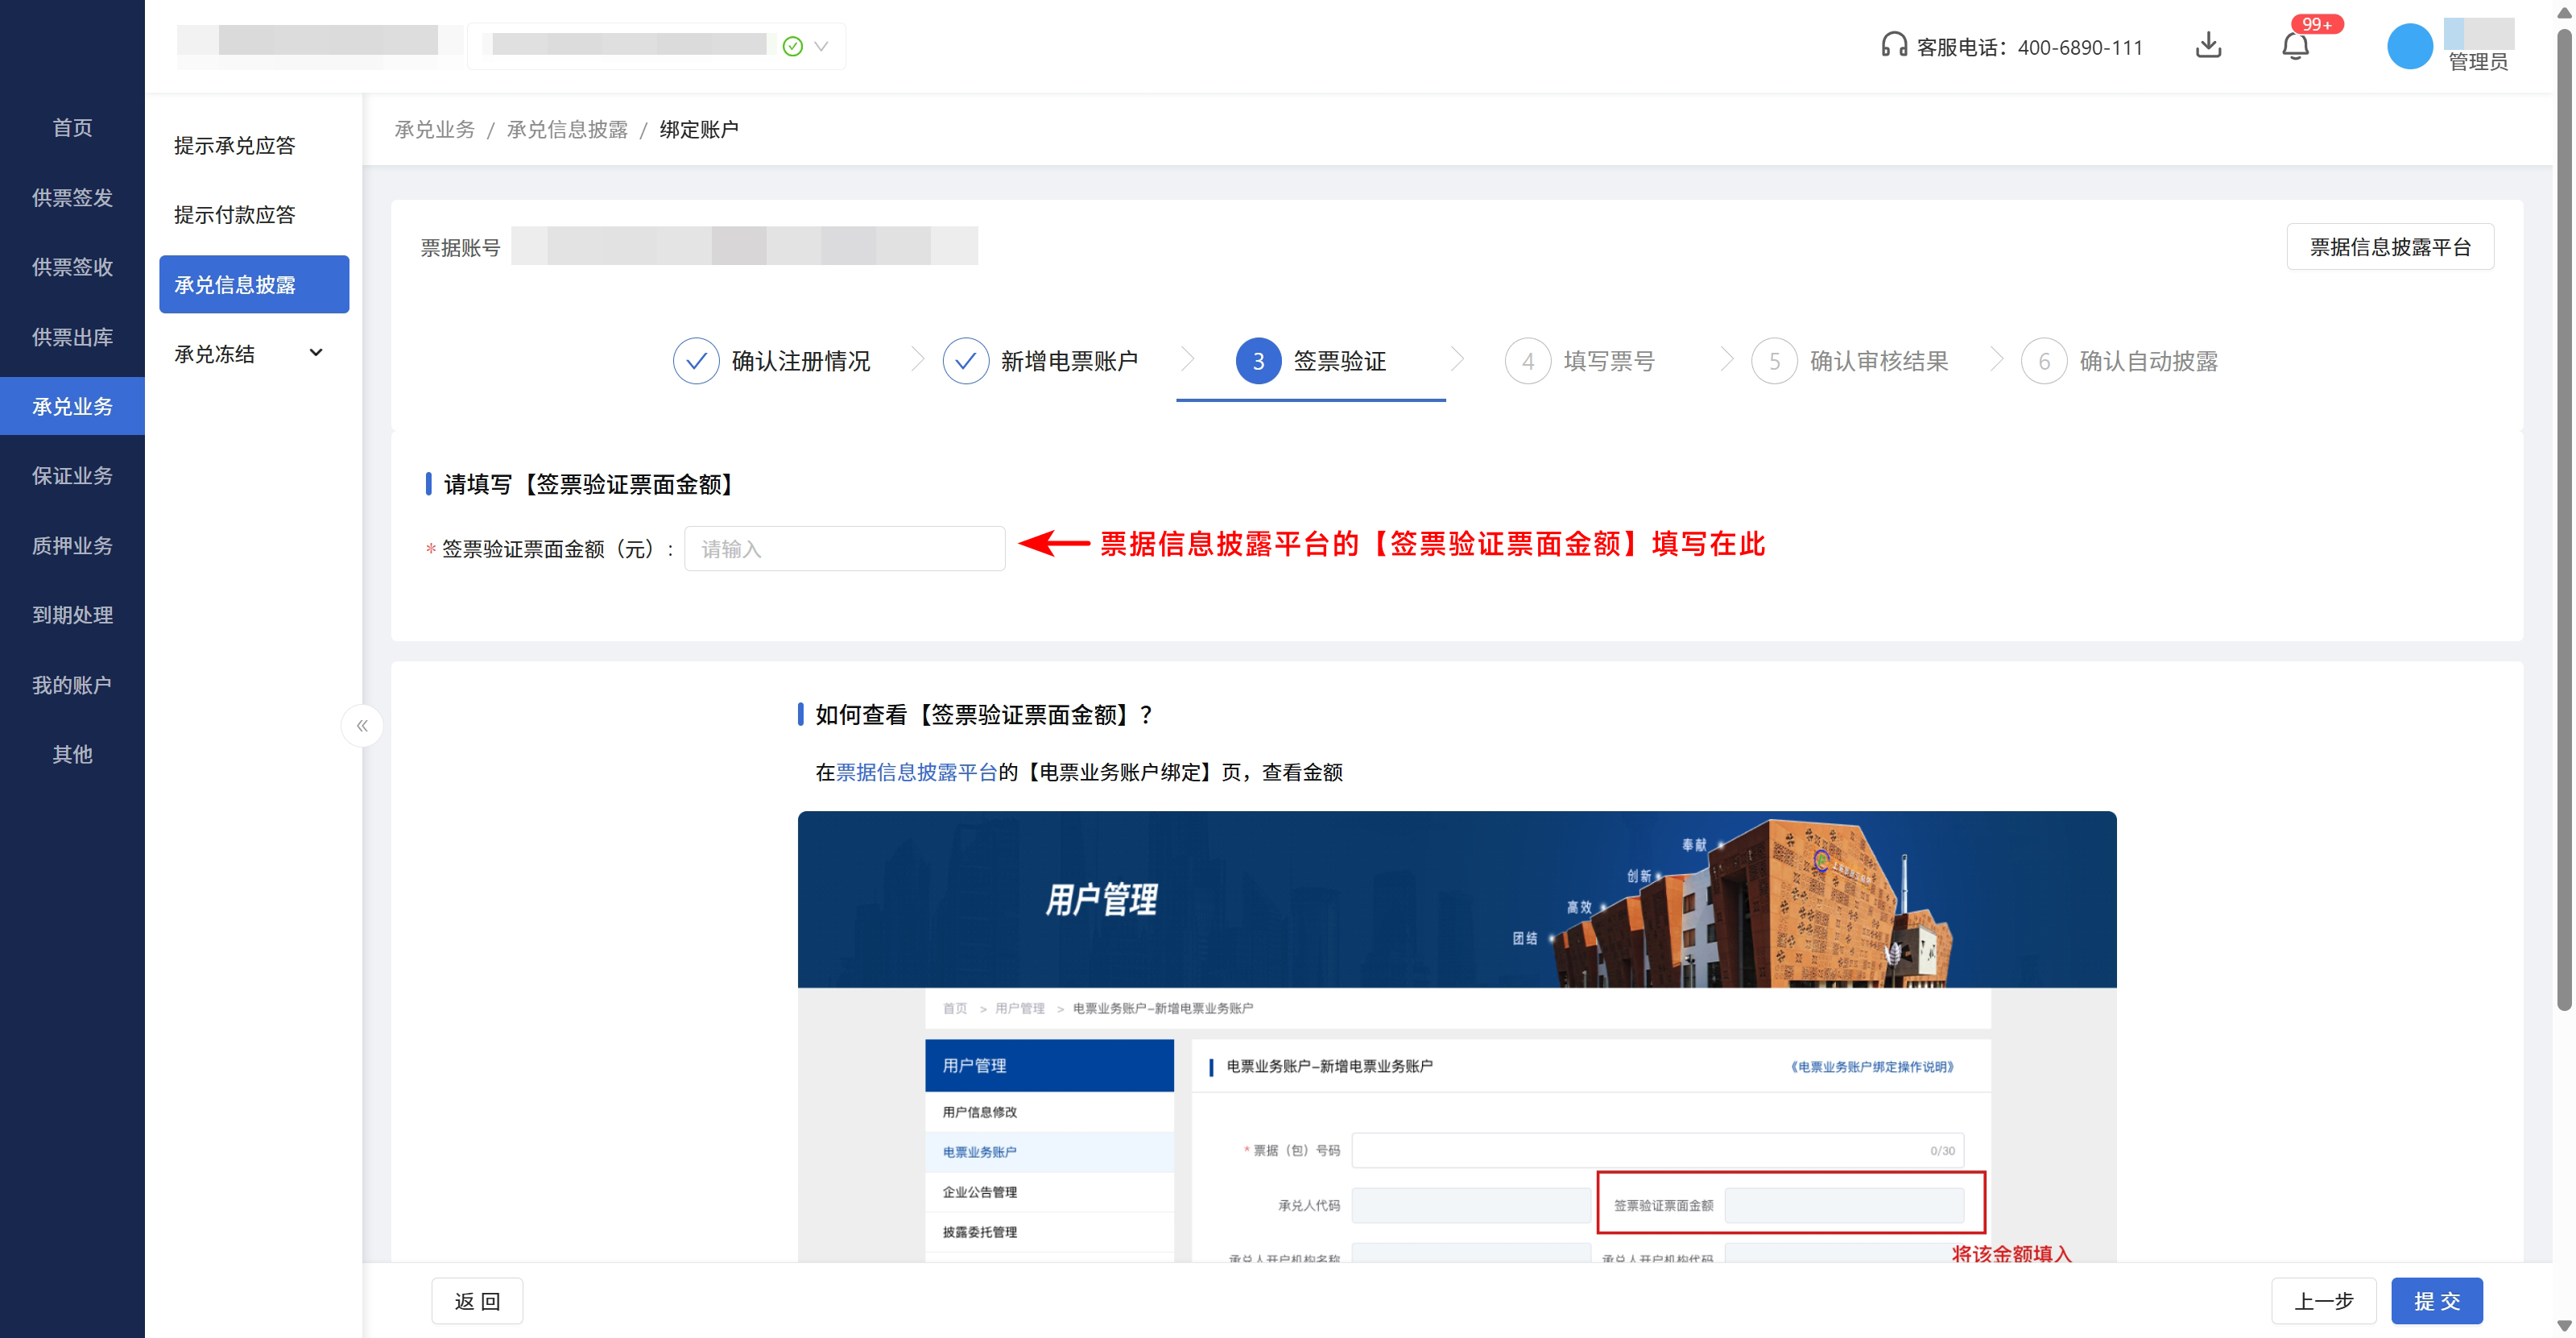The width and height of the screenshot is (2576, 1338).
Task: Select 提示付款应答 in the submenu
Action: (235, 215)
